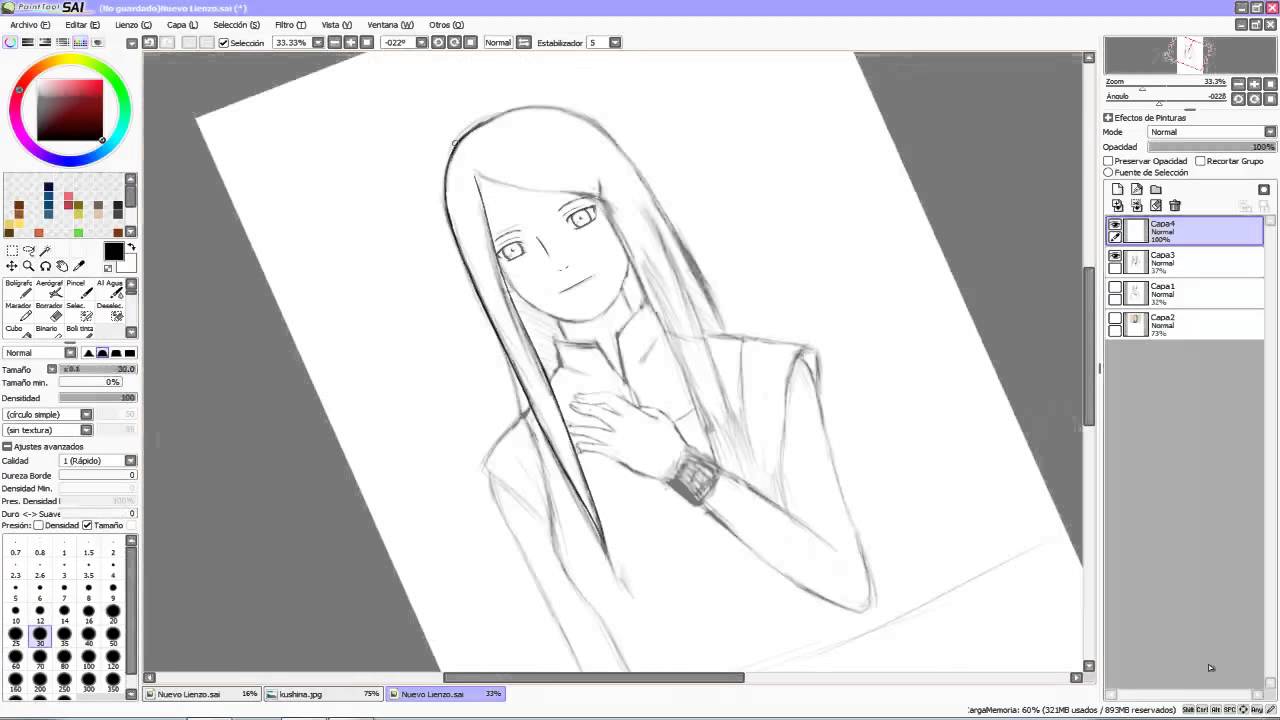Open the Lienzo menu
Screen dimensions: 1280x720
pyautogui.click(x=133, y=25)
